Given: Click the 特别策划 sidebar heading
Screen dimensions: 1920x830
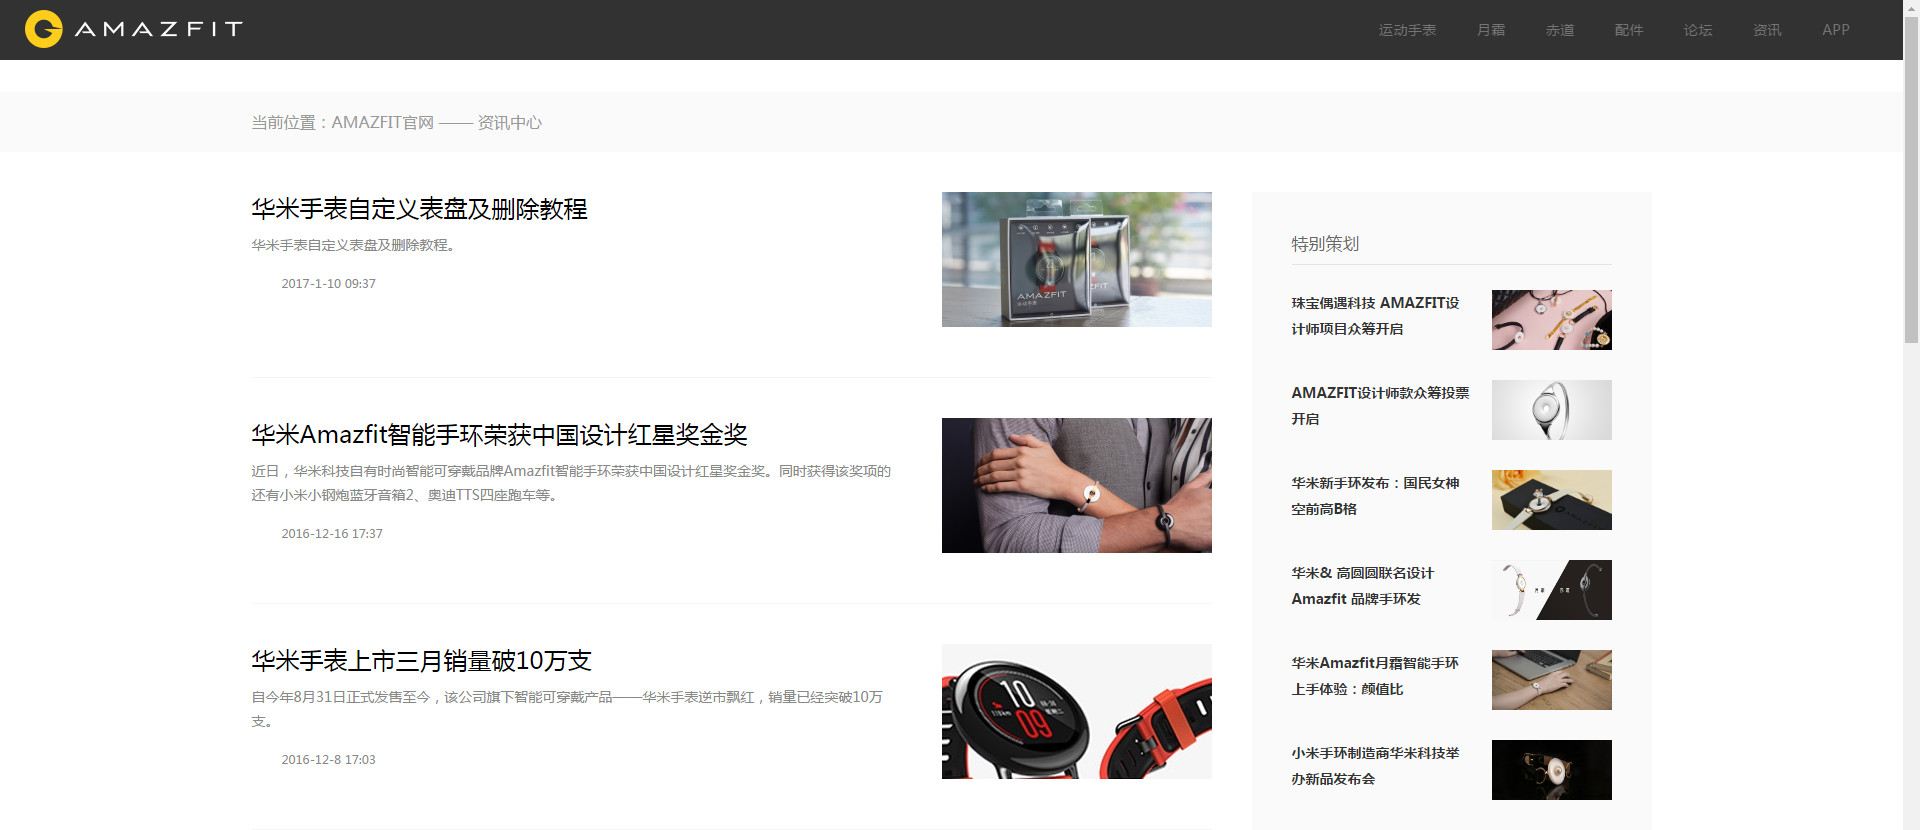Looking at the screenshot, I should click(x=1325, y=244).
